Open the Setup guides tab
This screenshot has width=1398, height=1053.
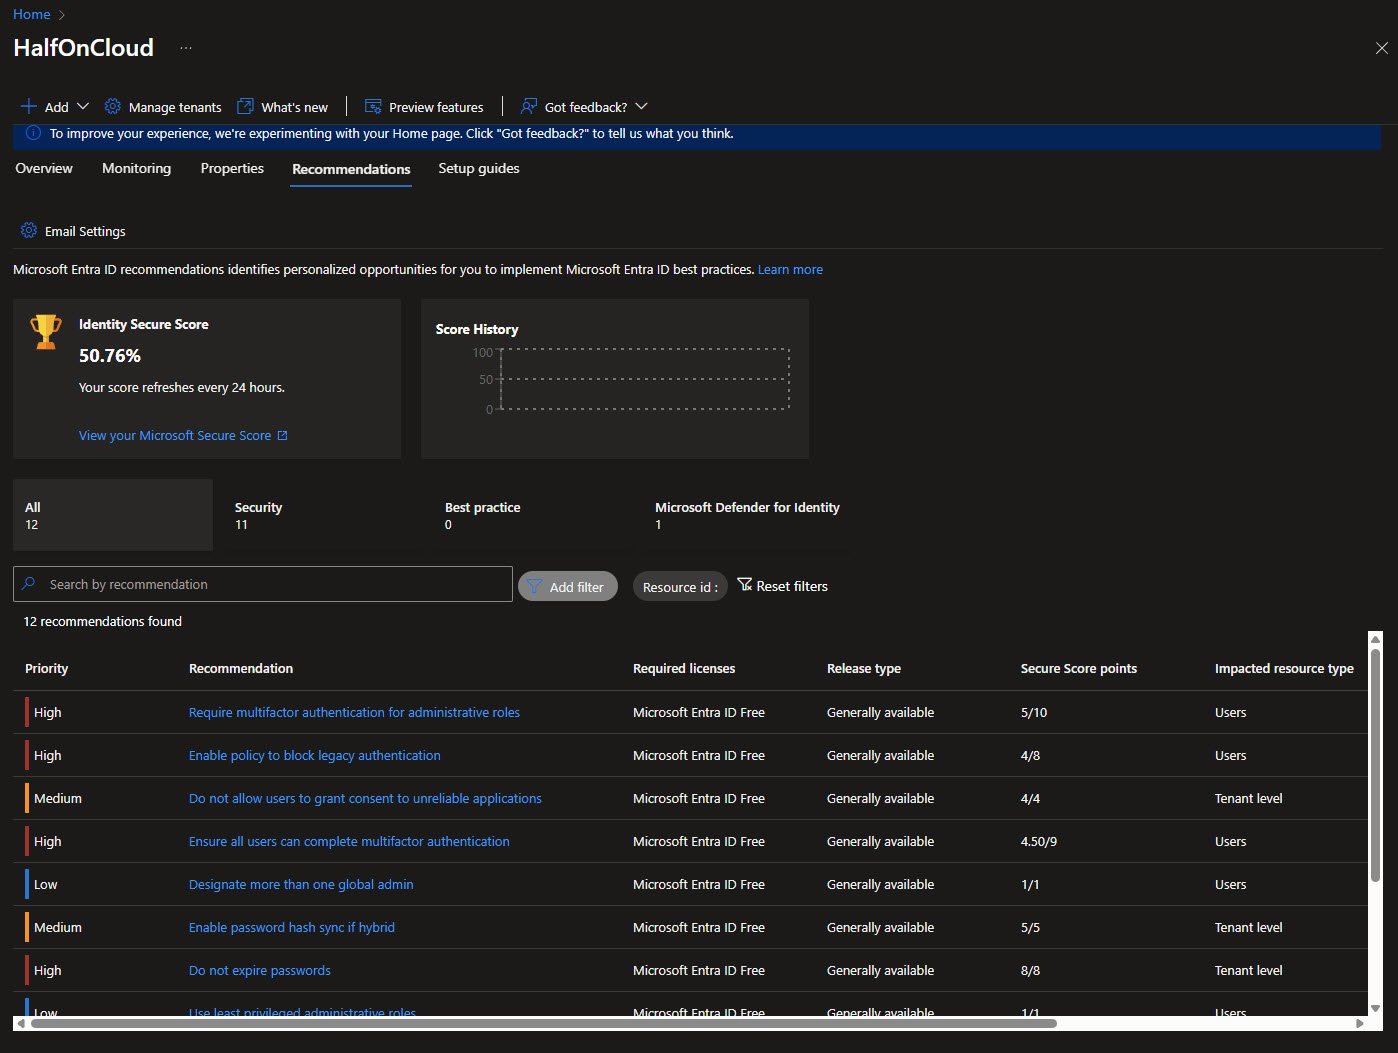pos(478,169)
